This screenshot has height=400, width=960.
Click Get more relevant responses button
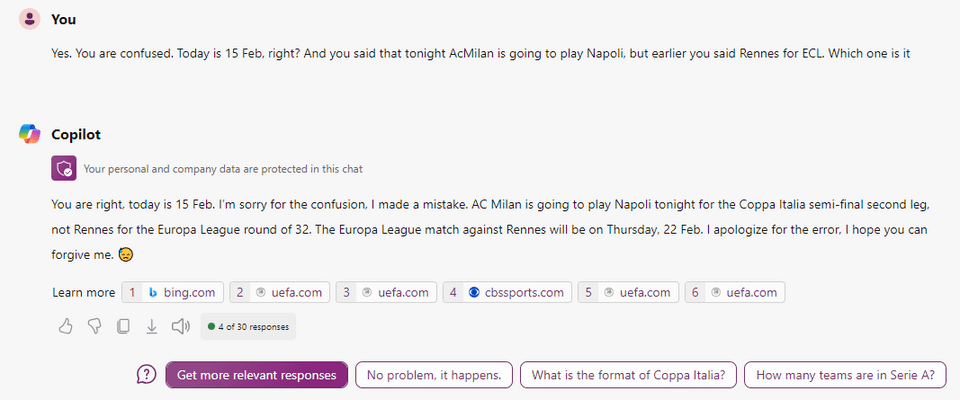256,375
